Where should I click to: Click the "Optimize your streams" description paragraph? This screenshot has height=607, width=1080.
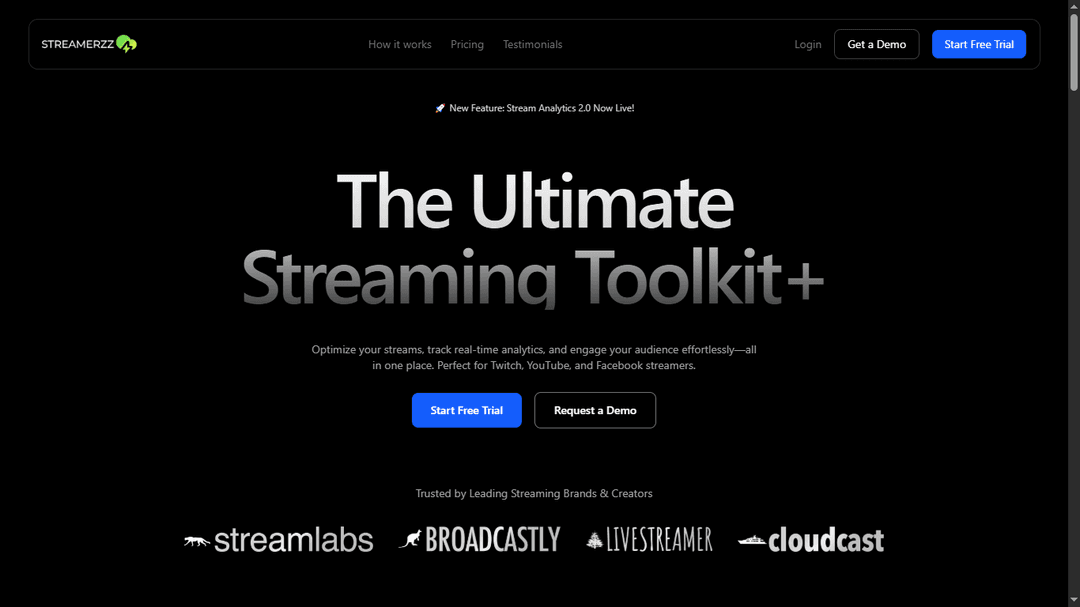pos(534,358)
